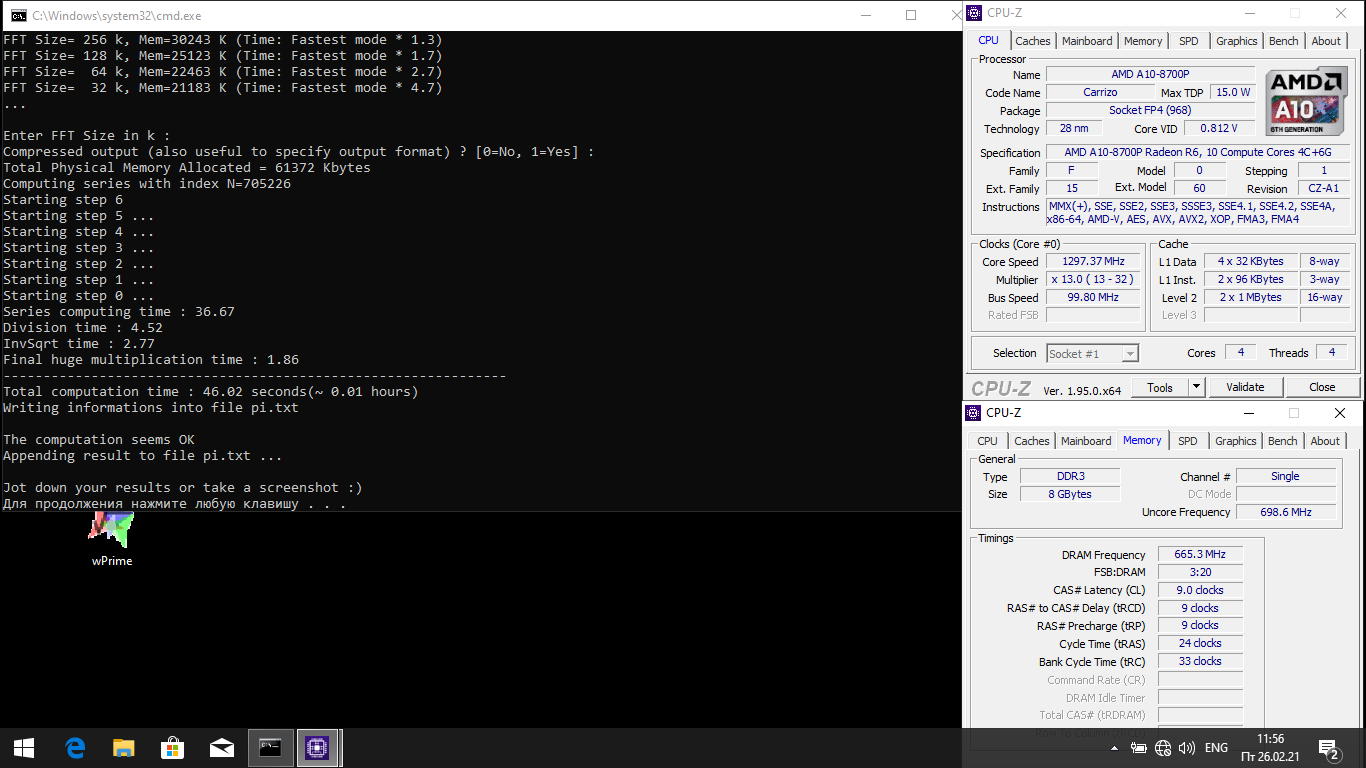Click the Core Speed value 1297.37 MHz

coord(1093,262)
